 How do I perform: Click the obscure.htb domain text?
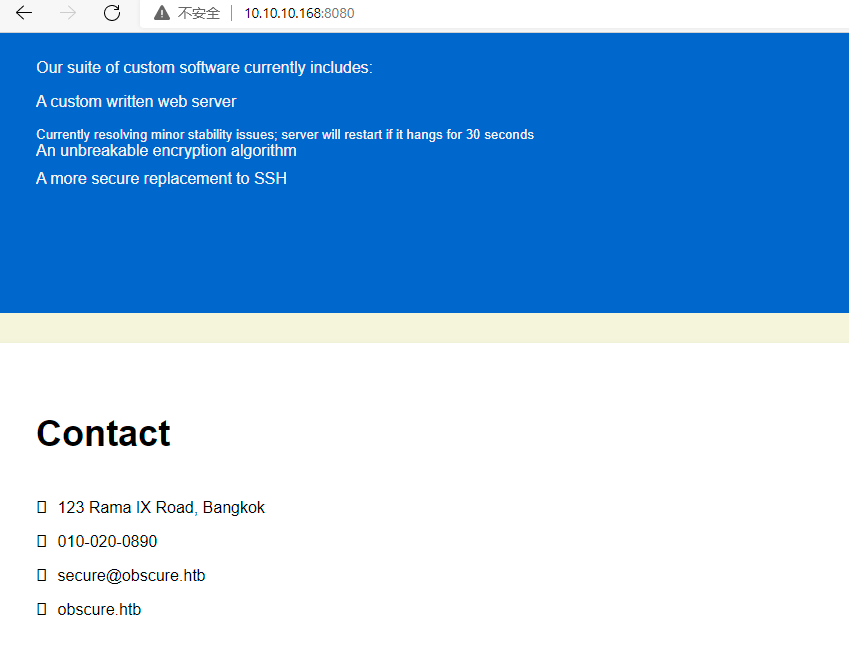pos(99,610)
